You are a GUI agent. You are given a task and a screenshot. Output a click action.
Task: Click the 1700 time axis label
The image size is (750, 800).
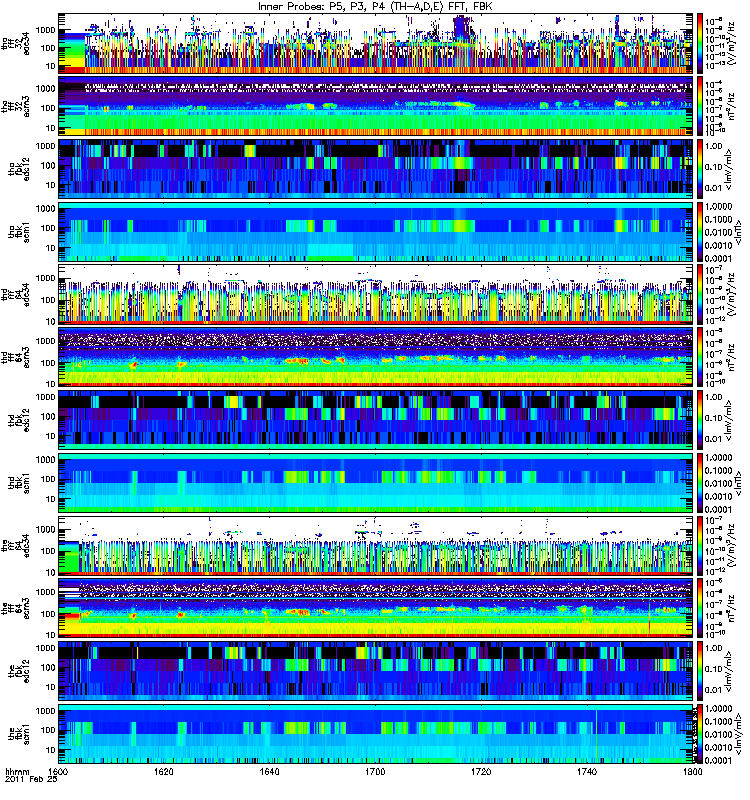pos(375,771)
